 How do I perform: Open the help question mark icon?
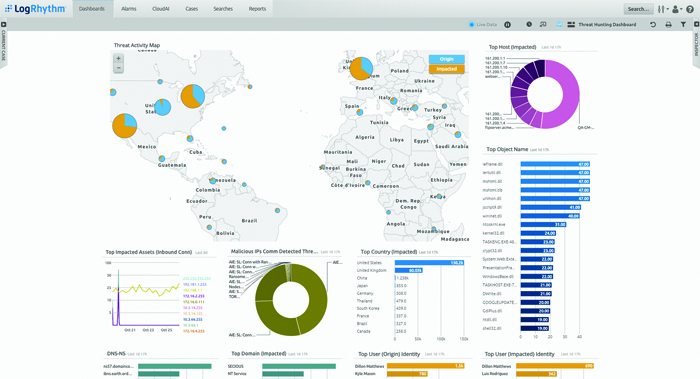coord(690,9)
